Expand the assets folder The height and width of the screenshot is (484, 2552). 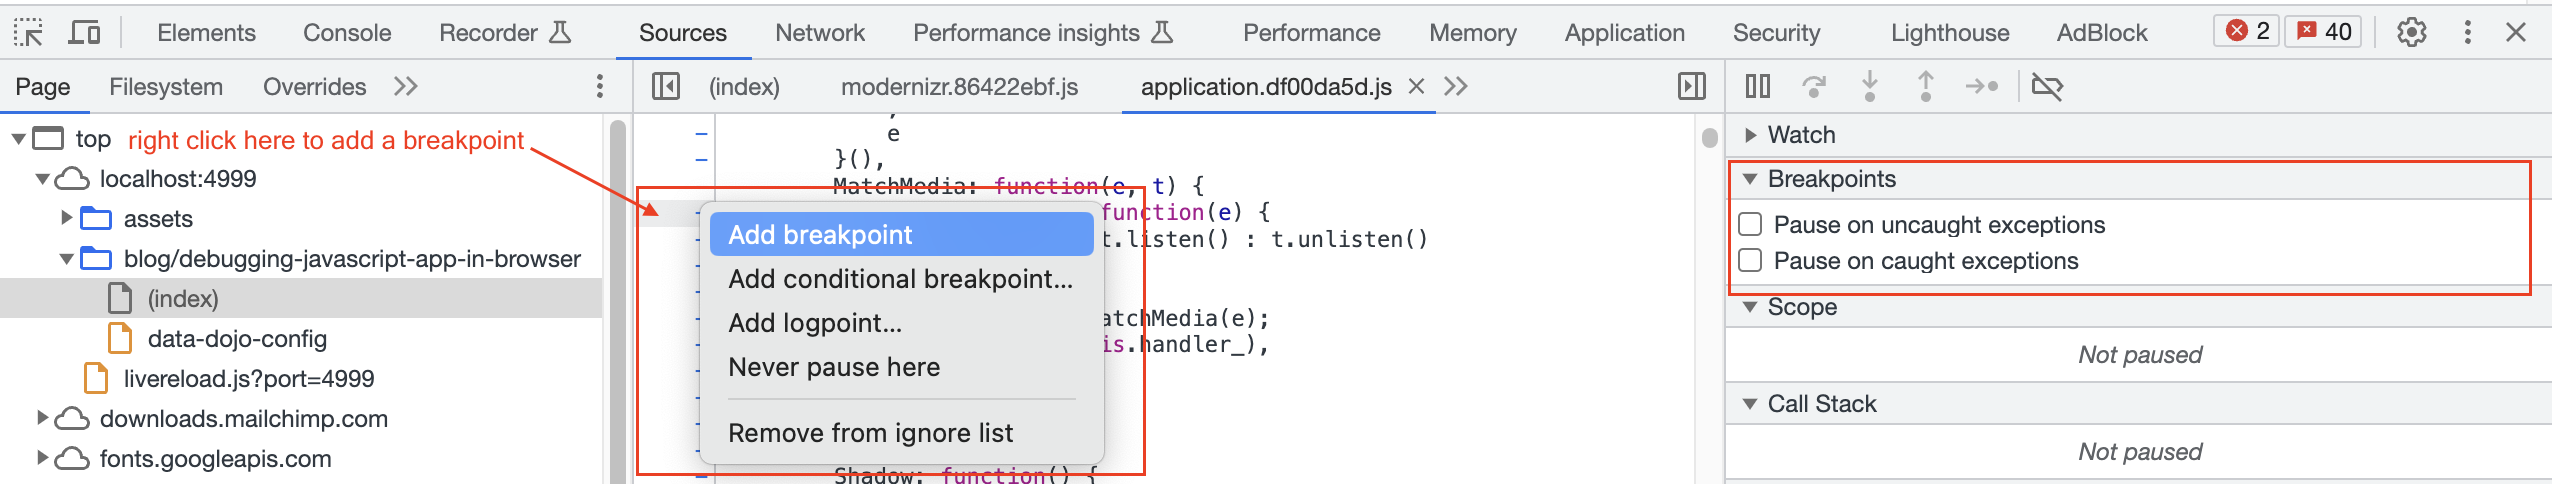[67, 218]
